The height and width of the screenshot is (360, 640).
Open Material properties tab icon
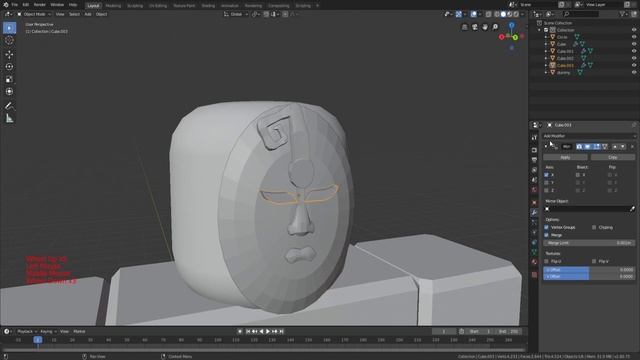pyautogui.click(x=534, y=262)
